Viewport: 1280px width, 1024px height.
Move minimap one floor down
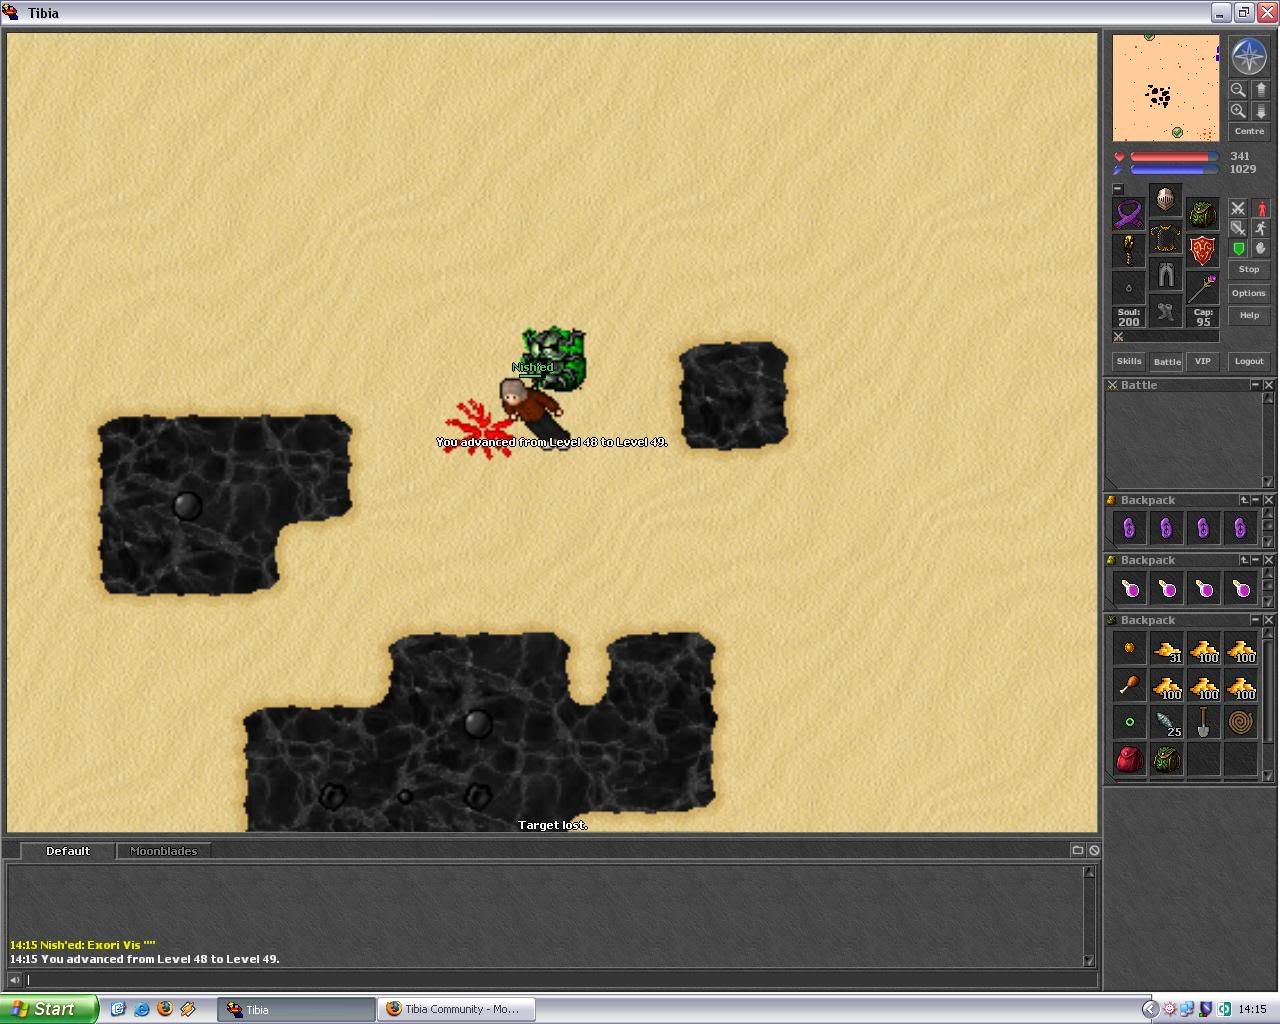1261,111
